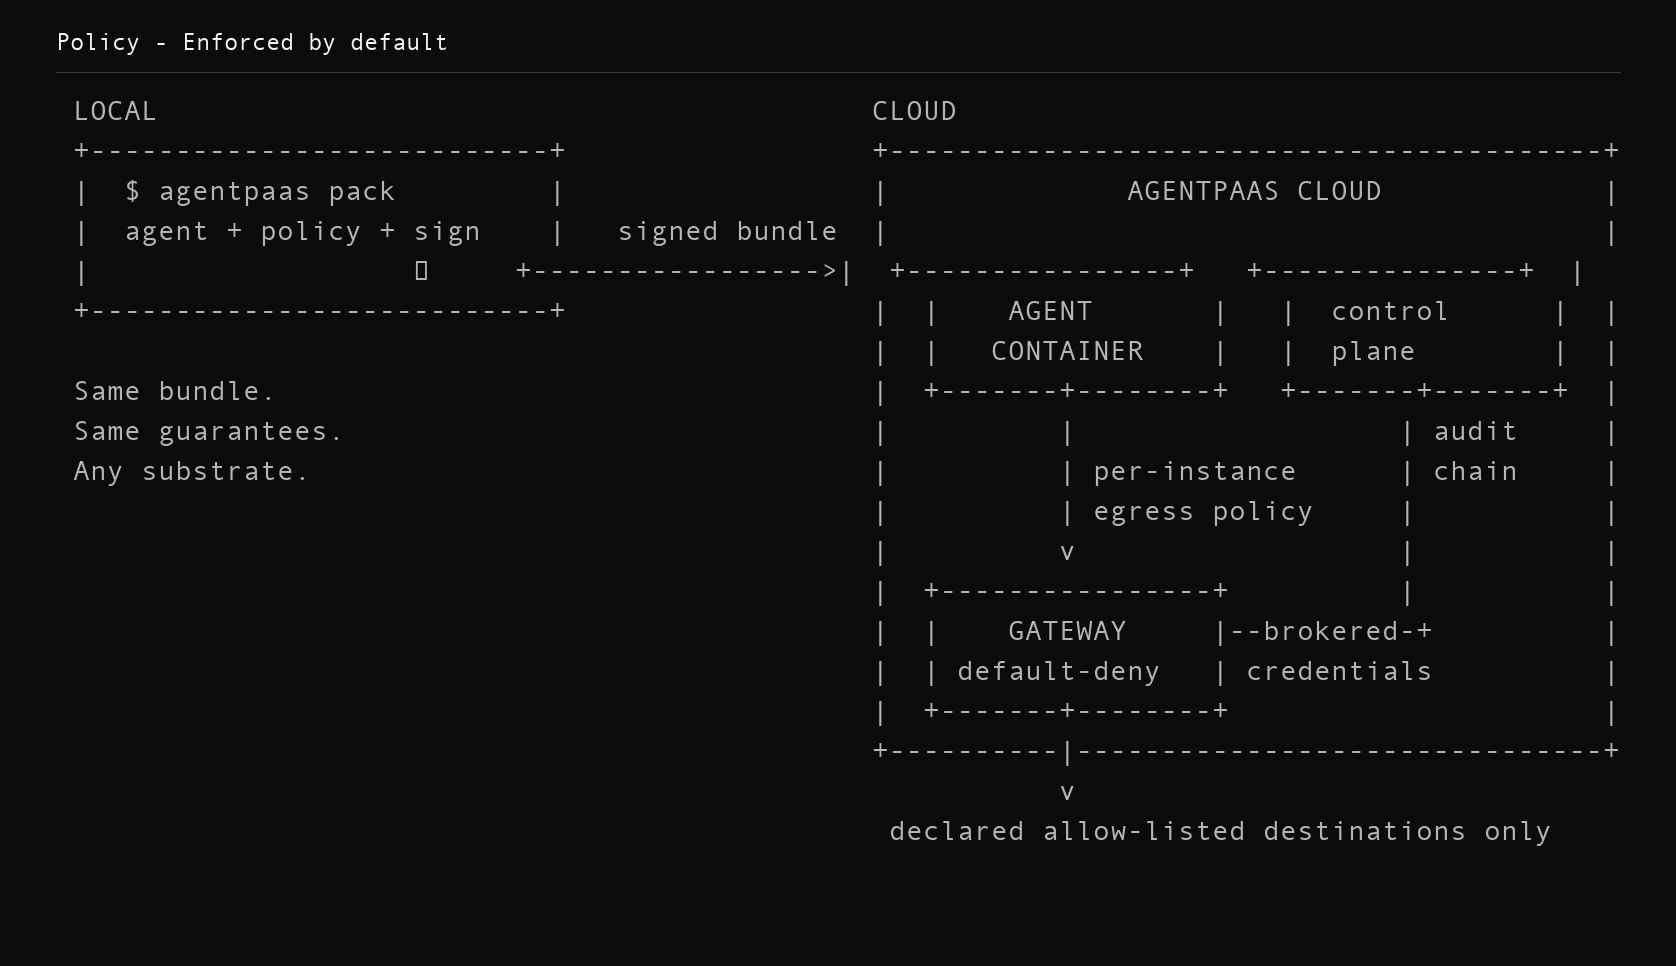Click the down arrow 'v' above the GATEWAY box
Viewport: 1676px width, 966px height.
pyautogui.click(x=1067, y=552)
